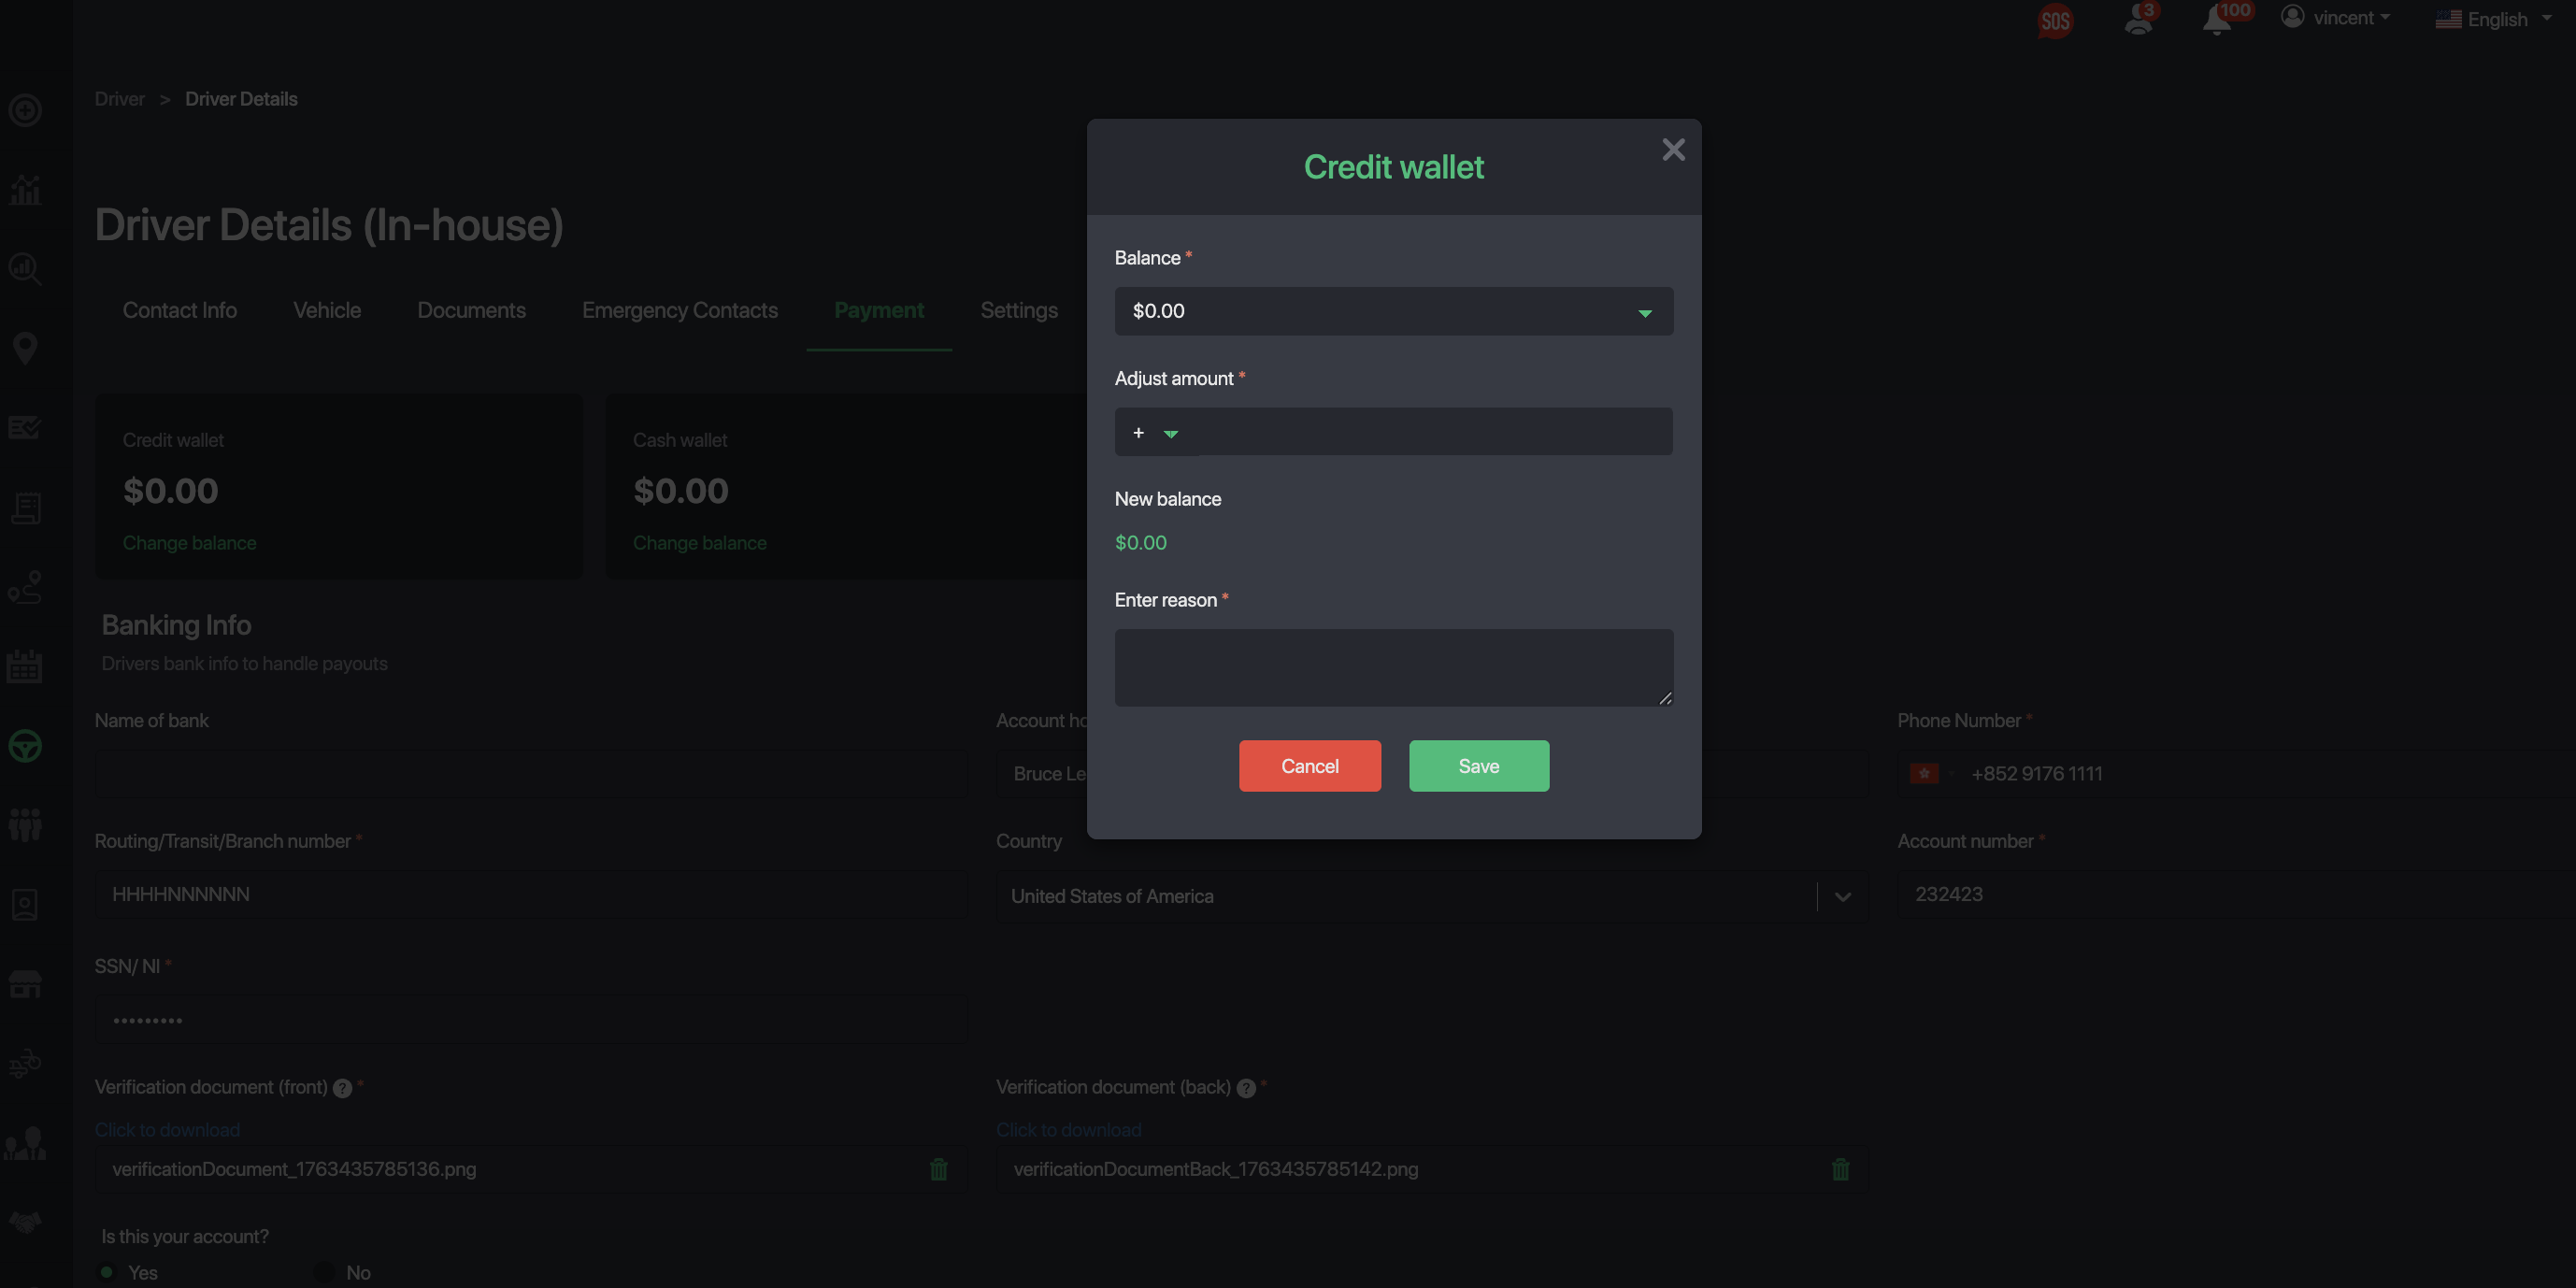This screenshot has height=1288, width=2576.
Task: Switch to the Documents tab
Action: click(x=471, y=311)
